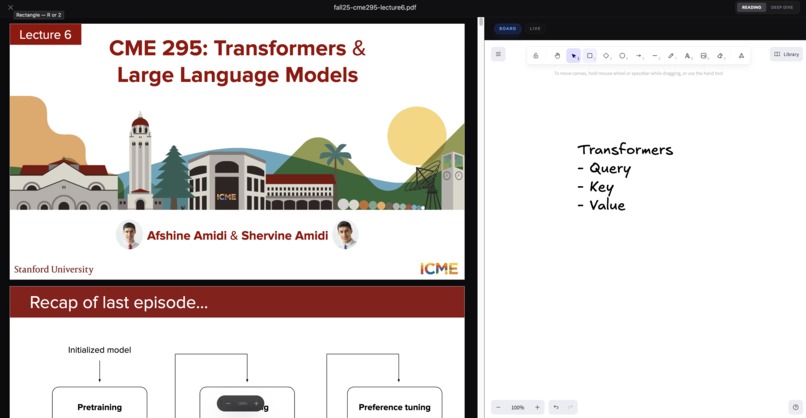
Task: Zoom out the PDF viewer
Action: 228,404
